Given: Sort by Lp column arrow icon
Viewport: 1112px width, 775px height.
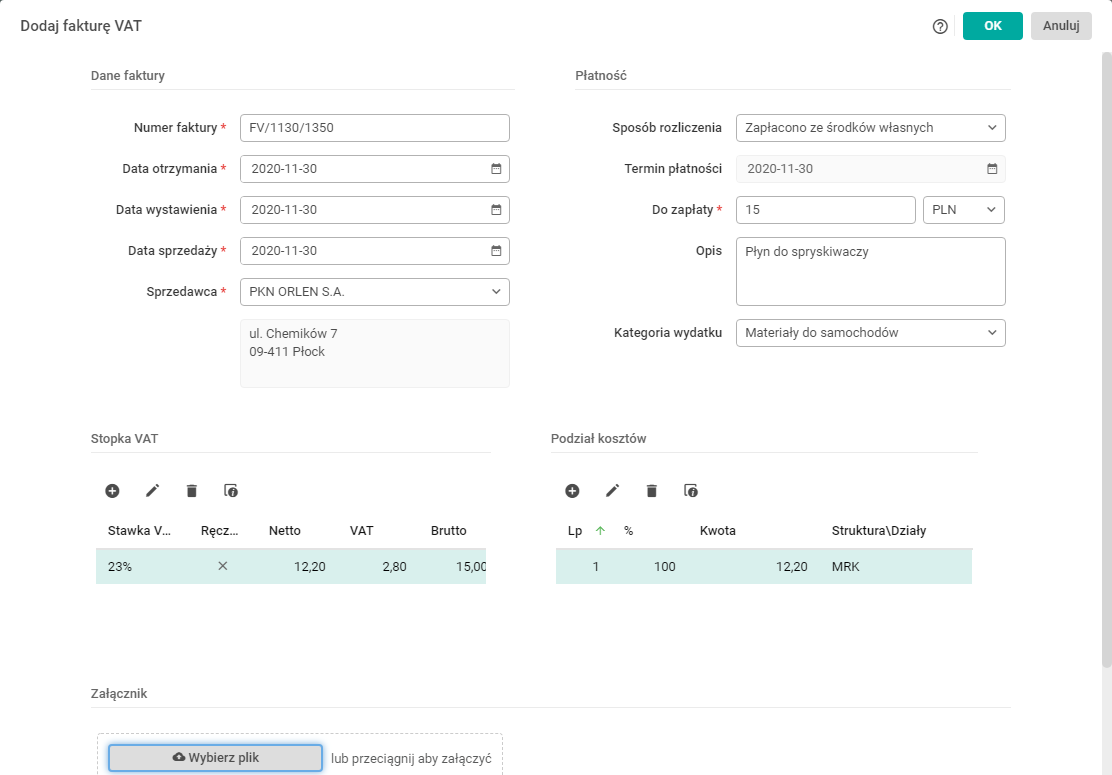Looking at the screenshot, I should click(600, 530).
